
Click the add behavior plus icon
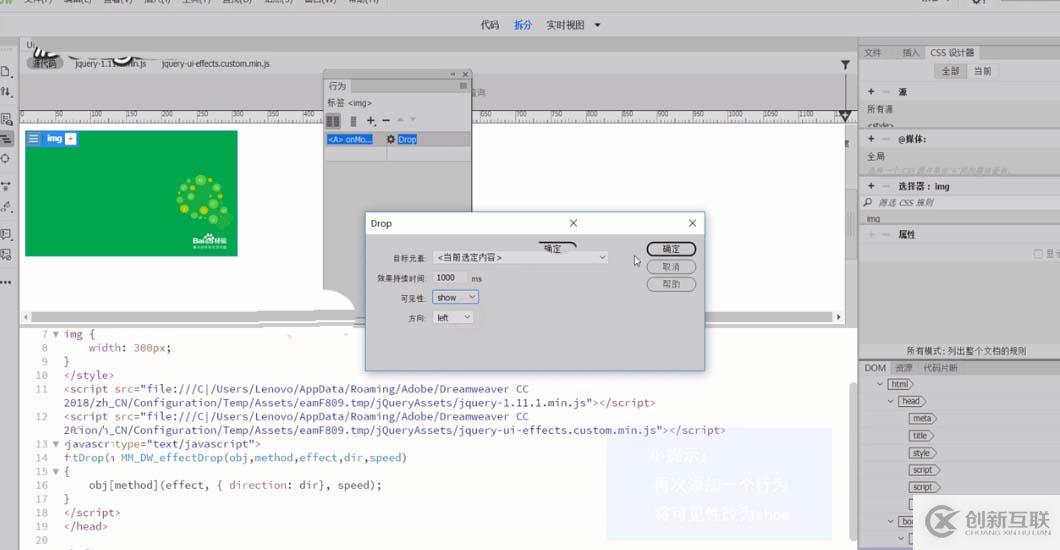point(370,120)
